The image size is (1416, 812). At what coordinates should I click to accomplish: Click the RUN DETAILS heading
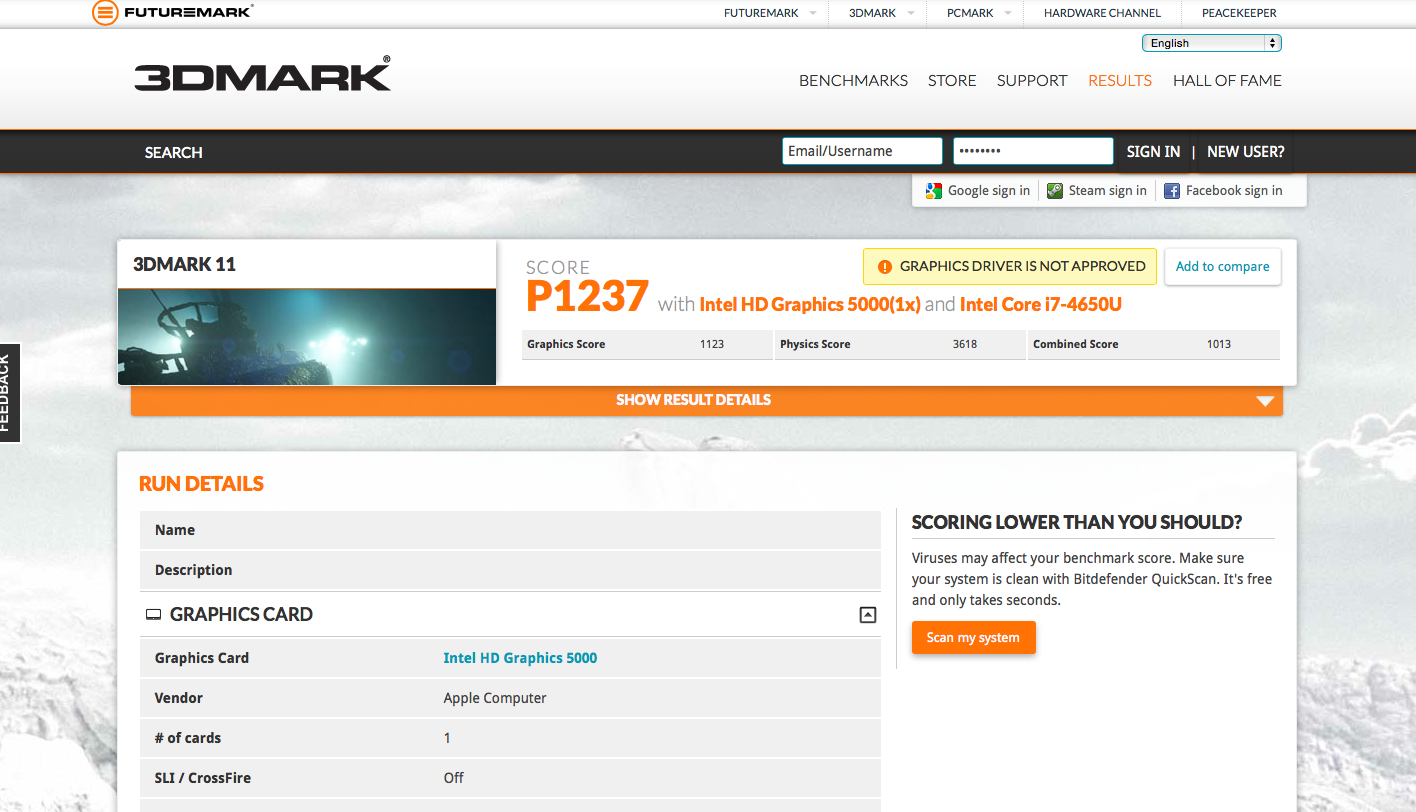pos(201,484)
